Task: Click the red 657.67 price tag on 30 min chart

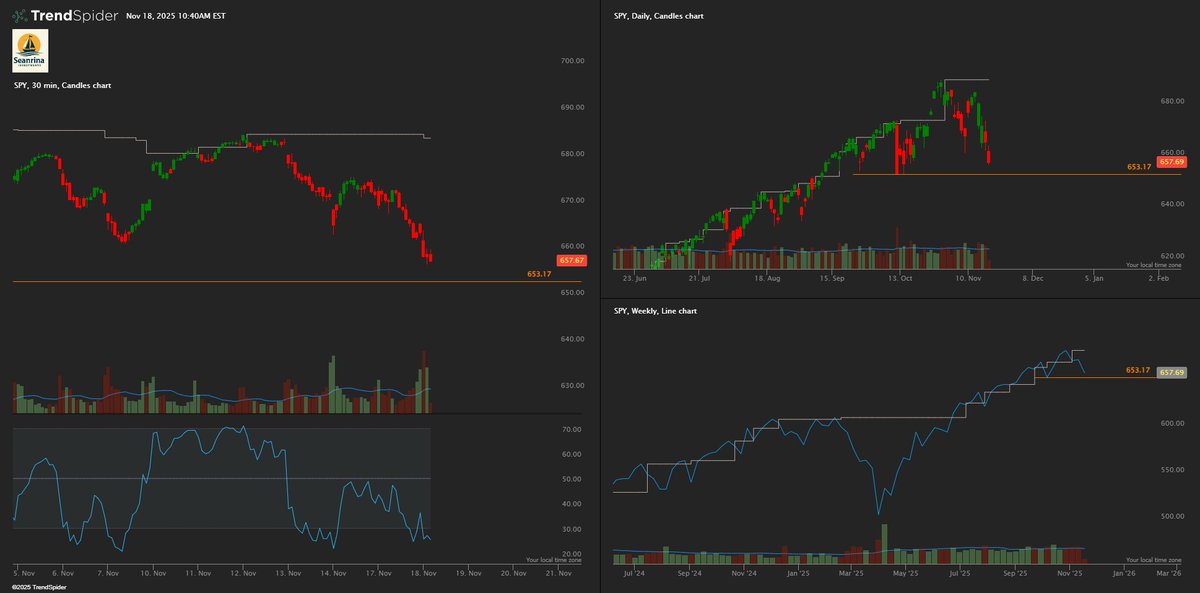Action: [573, 260]
